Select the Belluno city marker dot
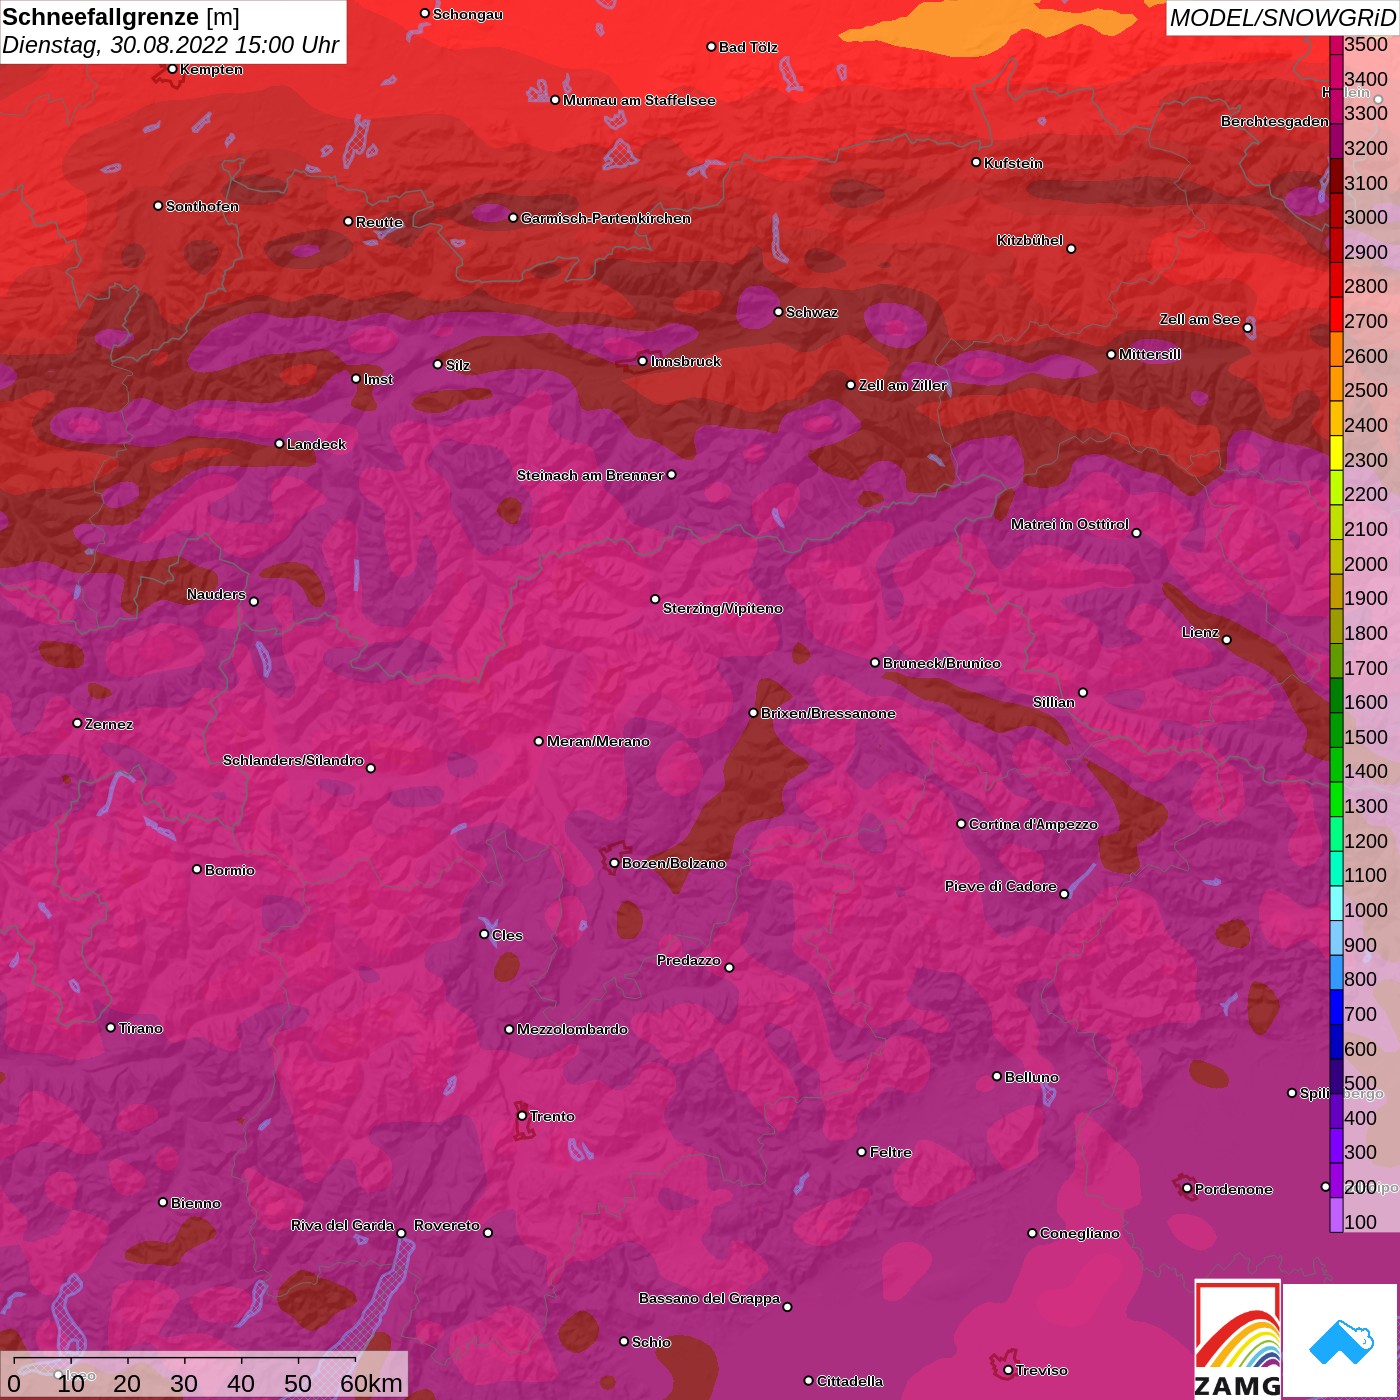The image size is (1400, 1400). pos(996,1076)
